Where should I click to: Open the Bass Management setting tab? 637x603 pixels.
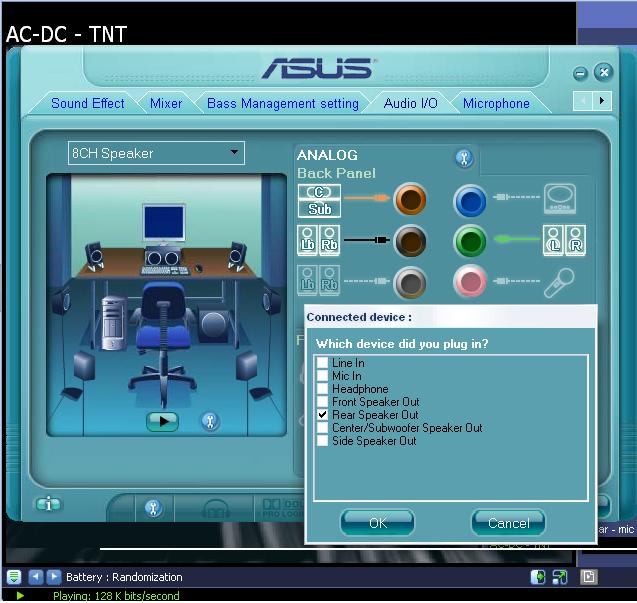(283, 103)
